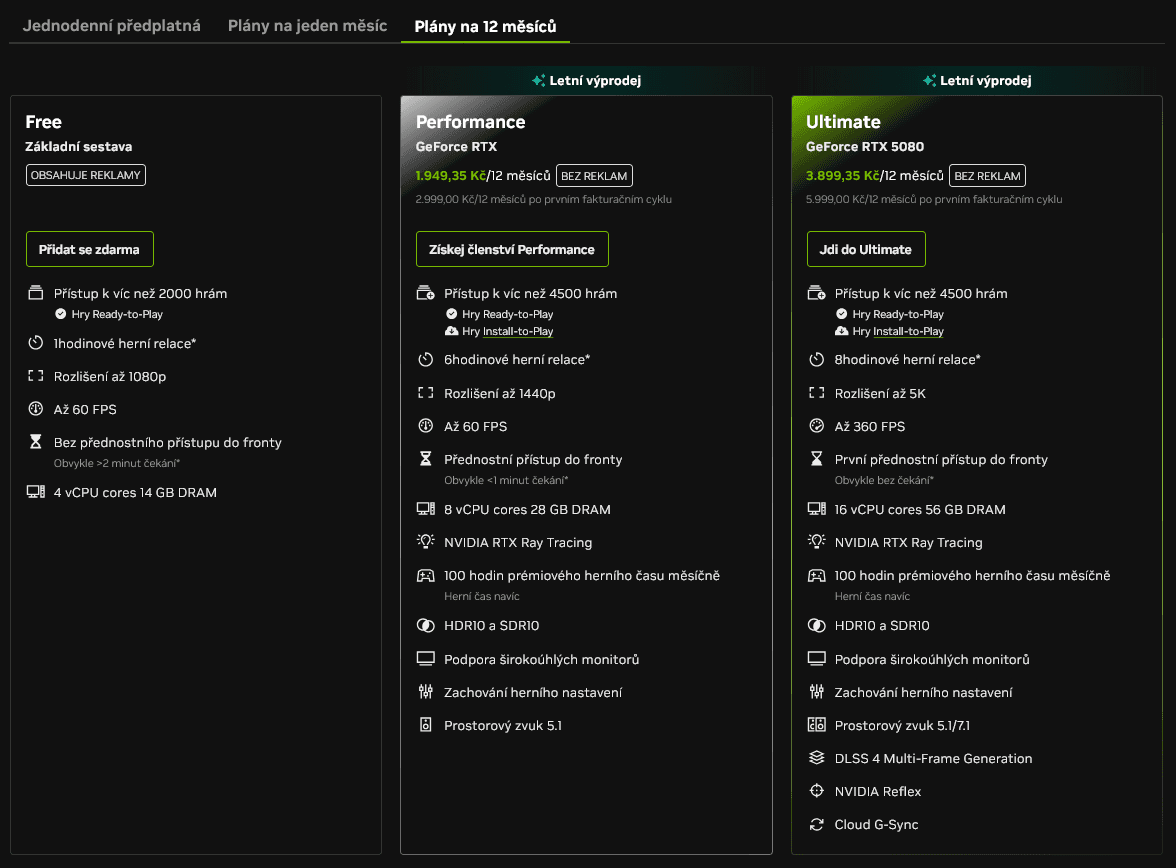The image size is (1176, 868).
Task: Open the Plány na jeden měsíc tab
Action: click(x=308, y=26)
